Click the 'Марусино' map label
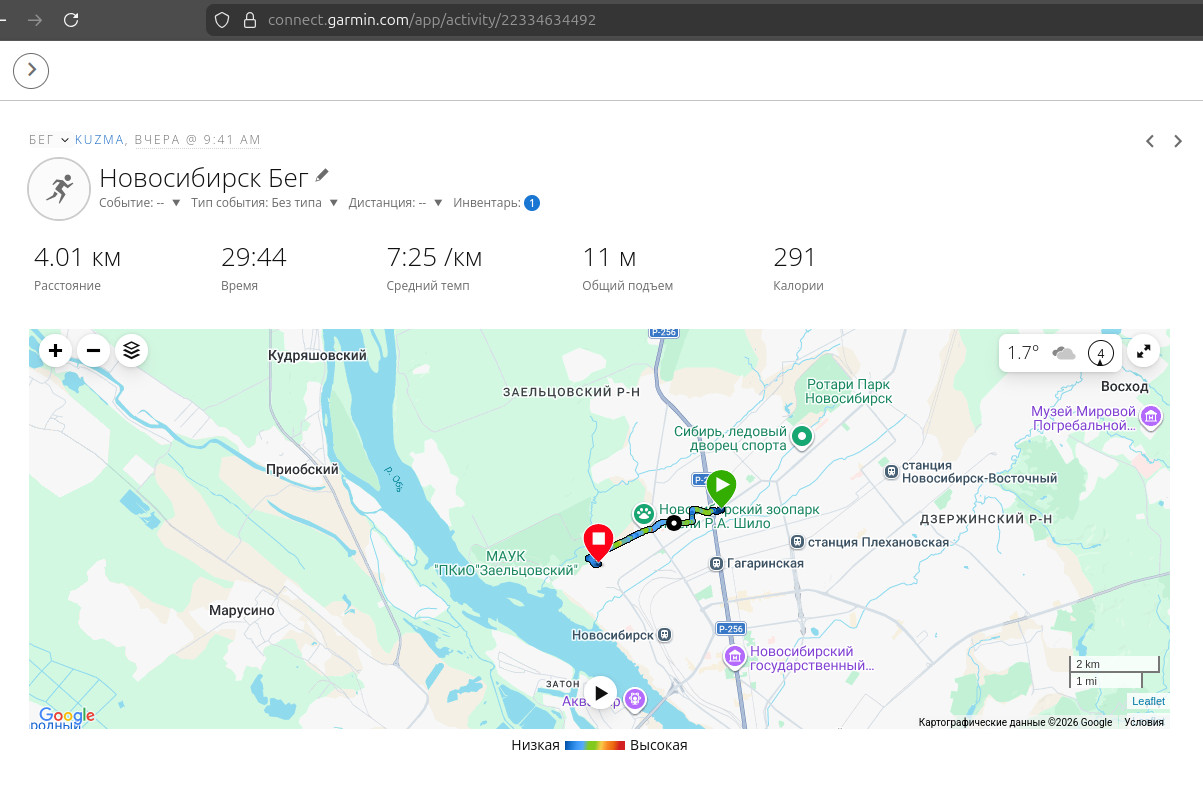Screen dimensions: 1203x794 point(242,610)
